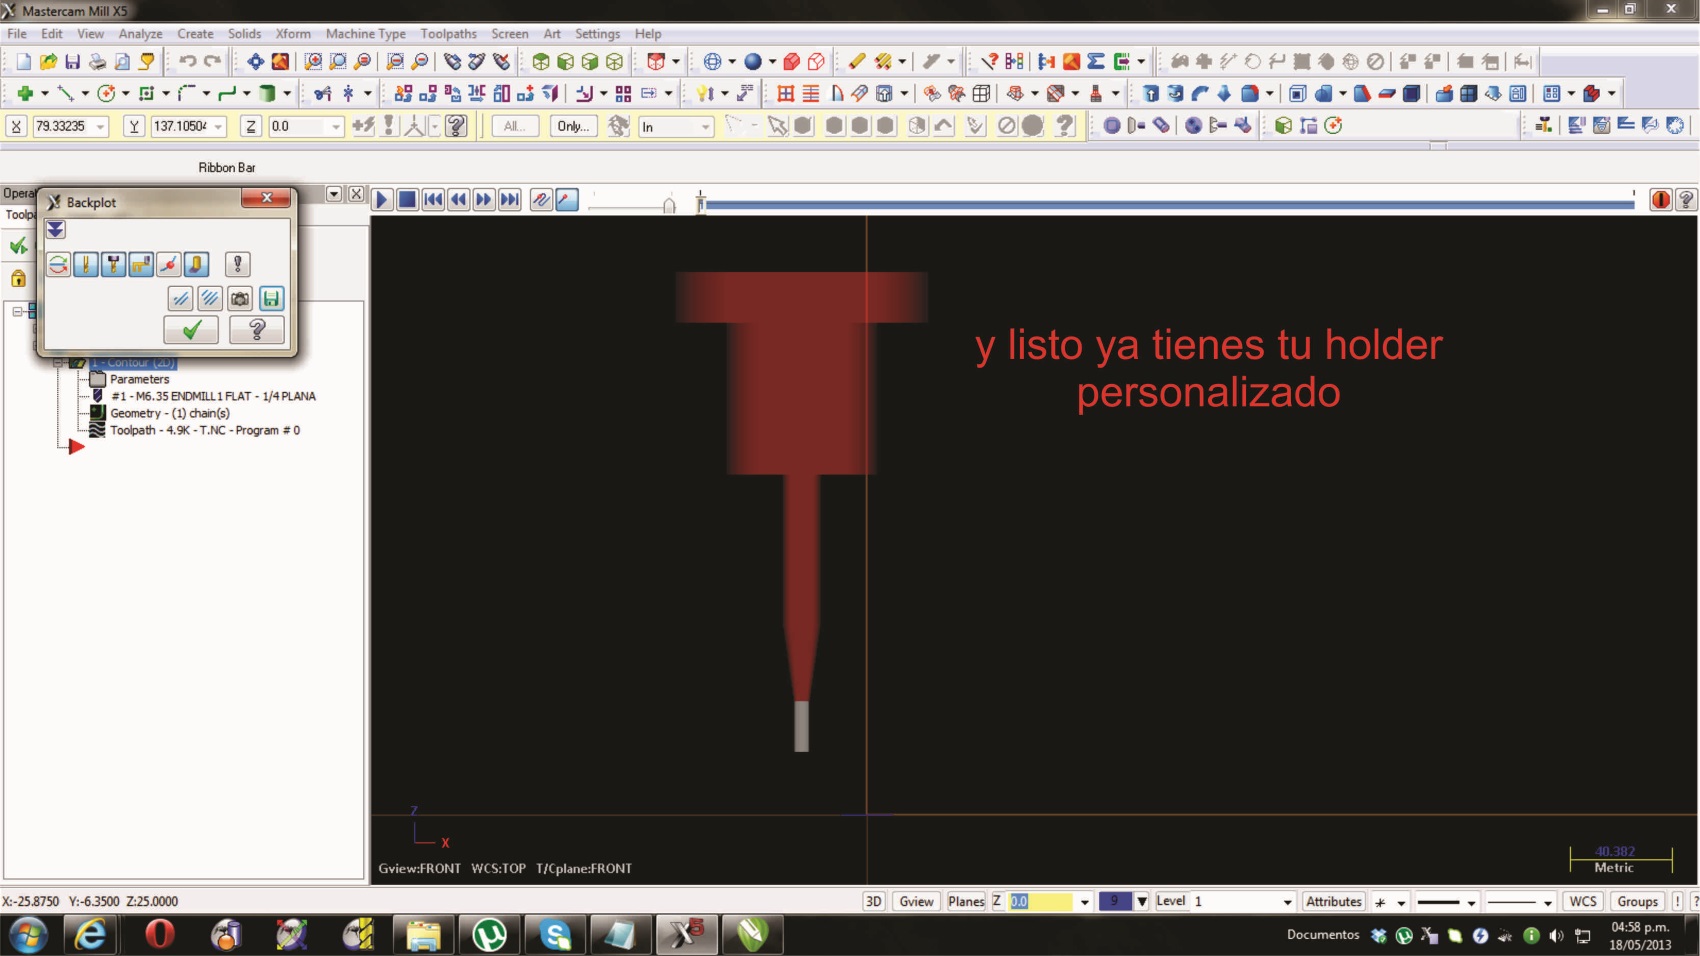Screen dimensions: 1700x956
Task: Click the Save file icon in the toolbar
Action: coord(72,62)
